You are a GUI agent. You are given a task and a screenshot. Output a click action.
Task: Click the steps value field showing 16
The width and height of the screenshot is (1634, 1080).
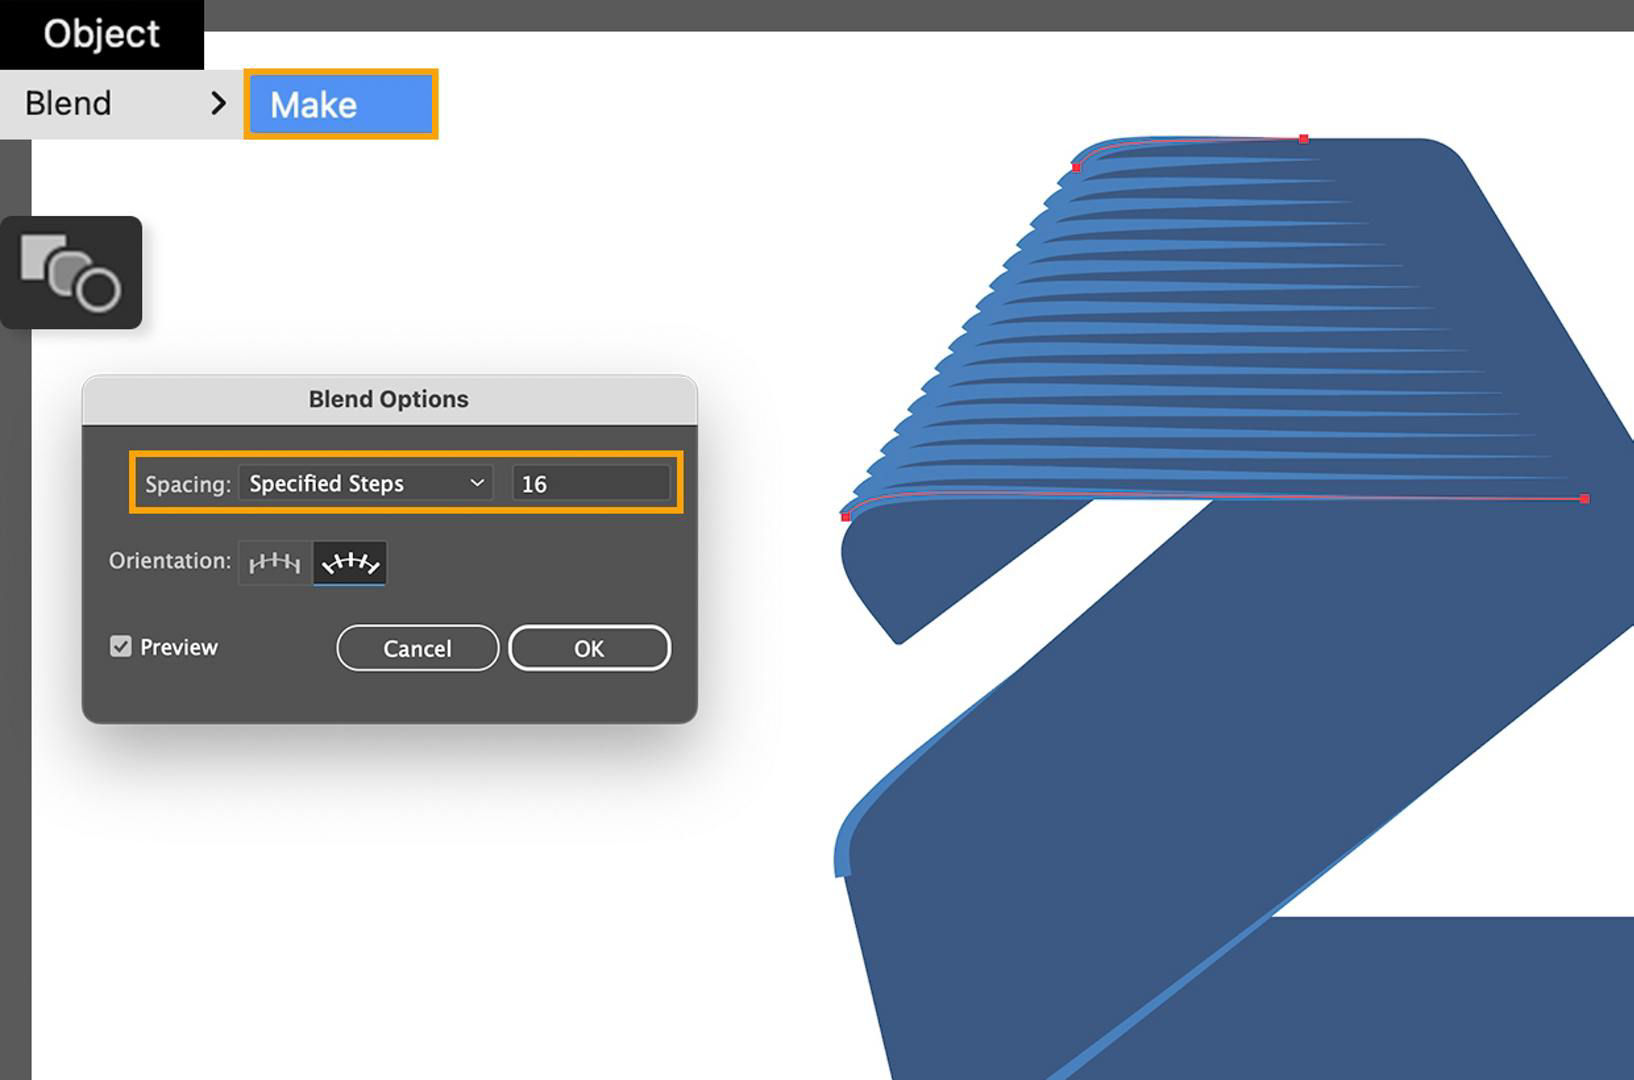[x=591, y=483]
